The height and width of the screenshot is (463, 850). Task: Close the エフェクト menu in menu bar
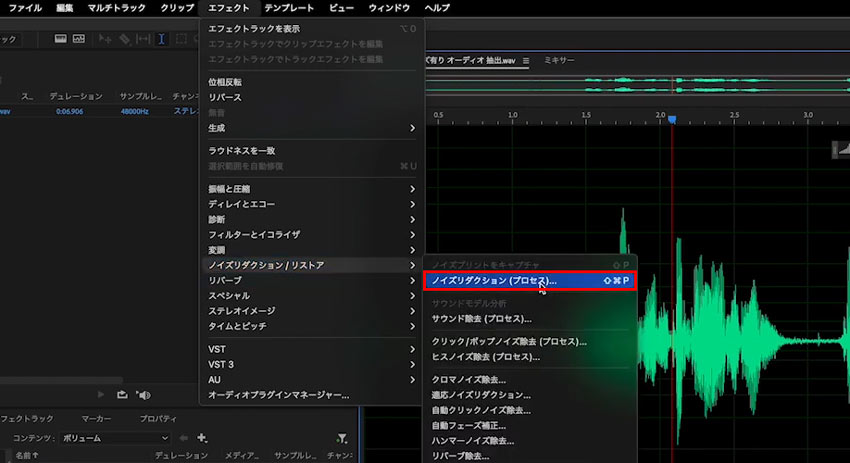(x=229, y=8)
